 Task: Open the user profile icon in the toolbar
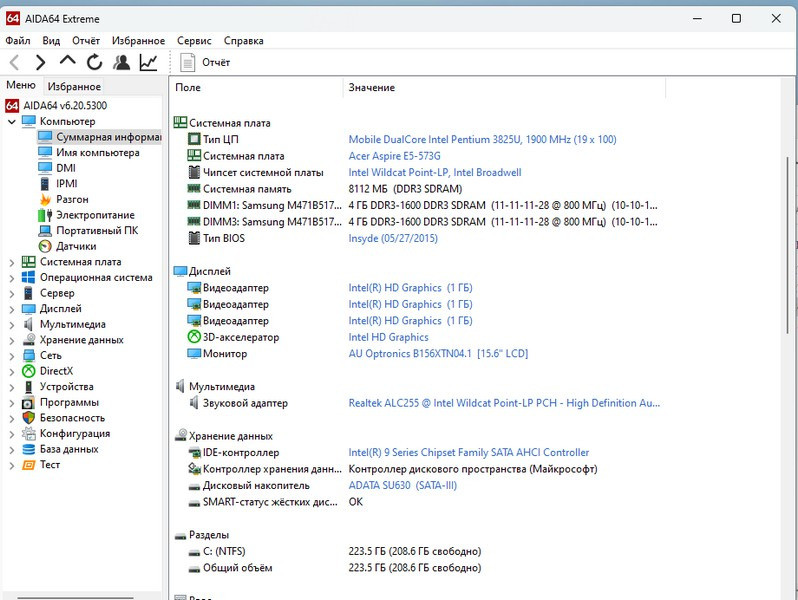(x=121, y=62)
